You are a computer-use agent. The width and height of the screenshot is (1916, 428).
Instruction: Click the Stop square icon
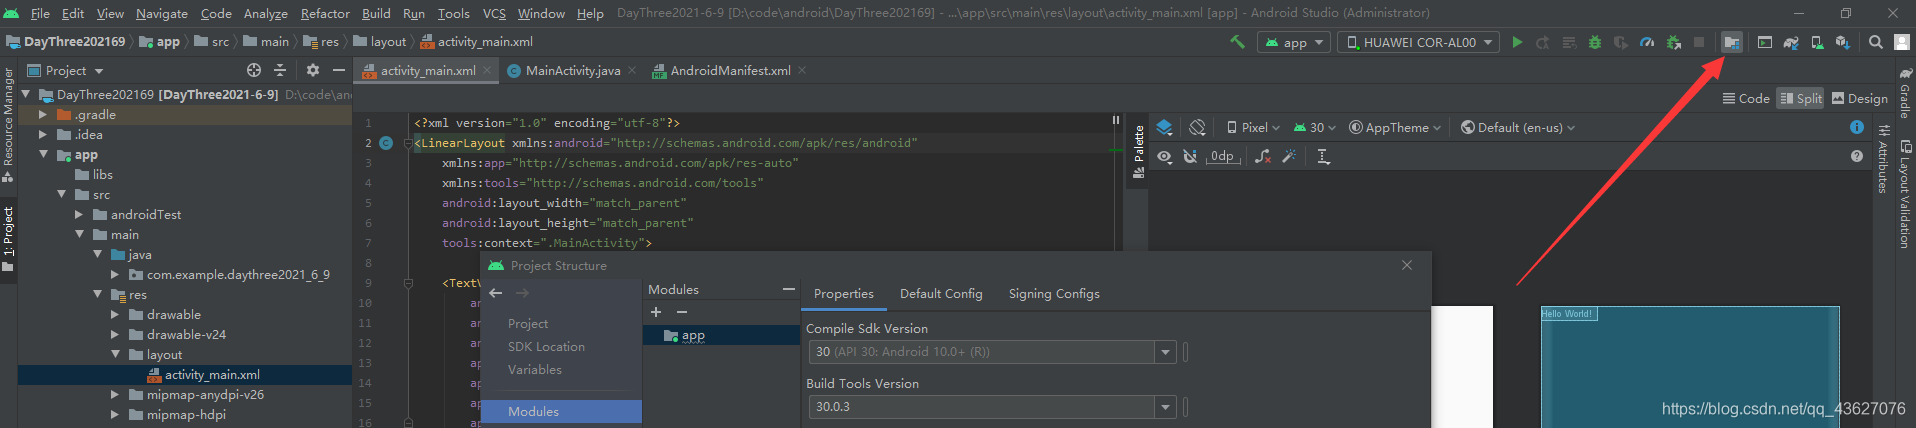(x=1699, y=42)
